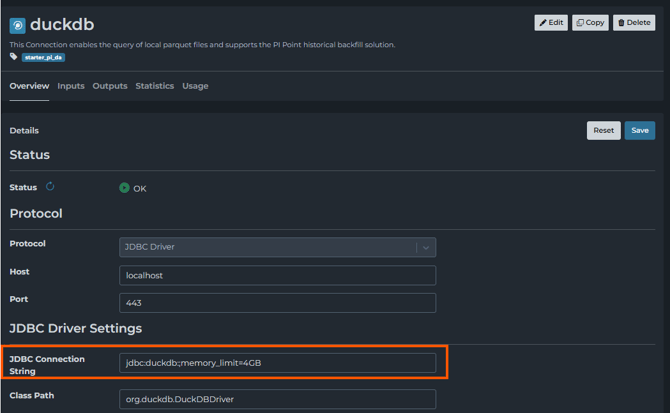The height and width of the screenshot is (413, 670).
Task: View the Usage tab
Action: pos(195,86)
